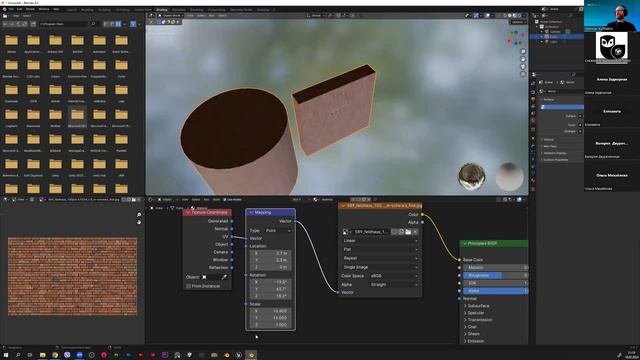Open the Single Image source dropdown
Viewport: 640px width, 360px height.
coord(380,267)
